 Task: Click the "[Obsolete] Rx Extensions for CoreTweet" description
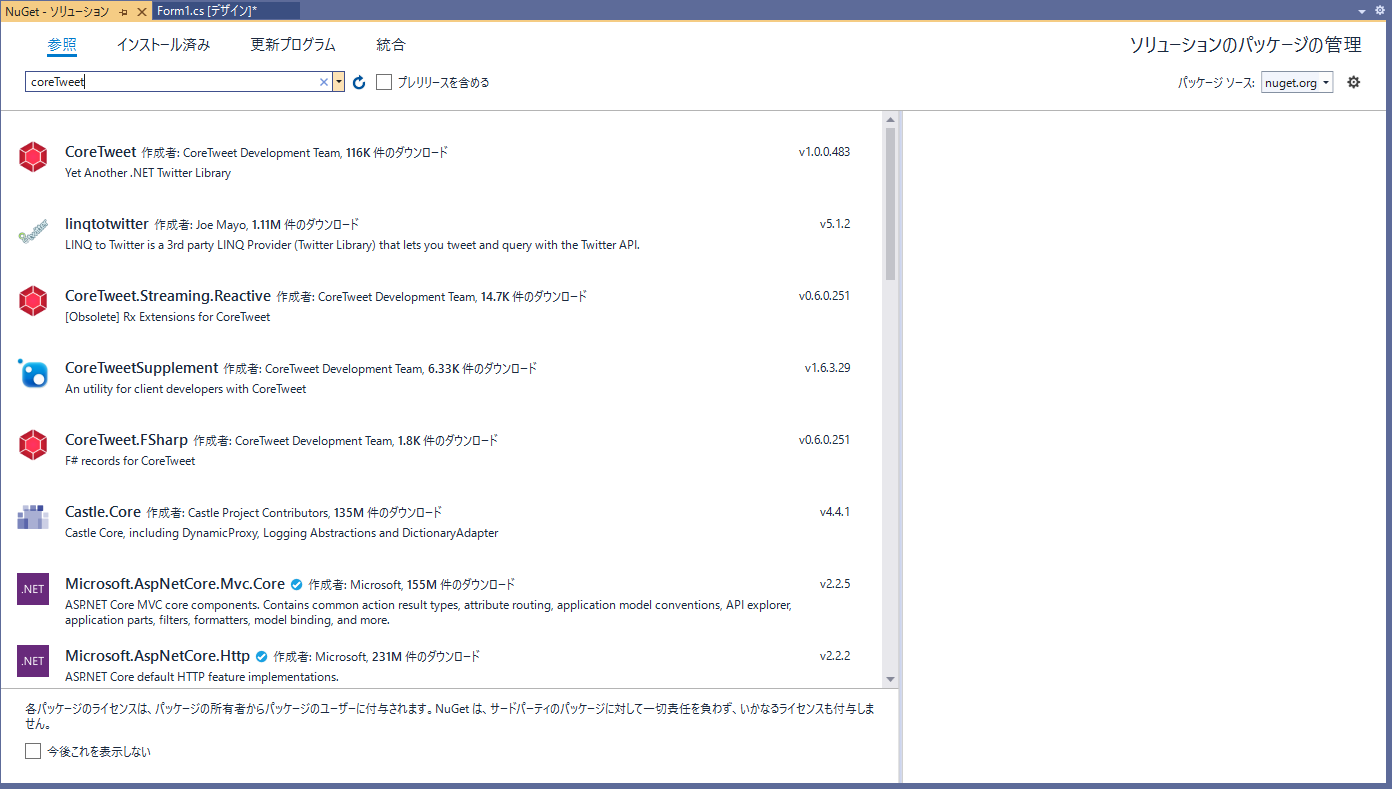168,317
